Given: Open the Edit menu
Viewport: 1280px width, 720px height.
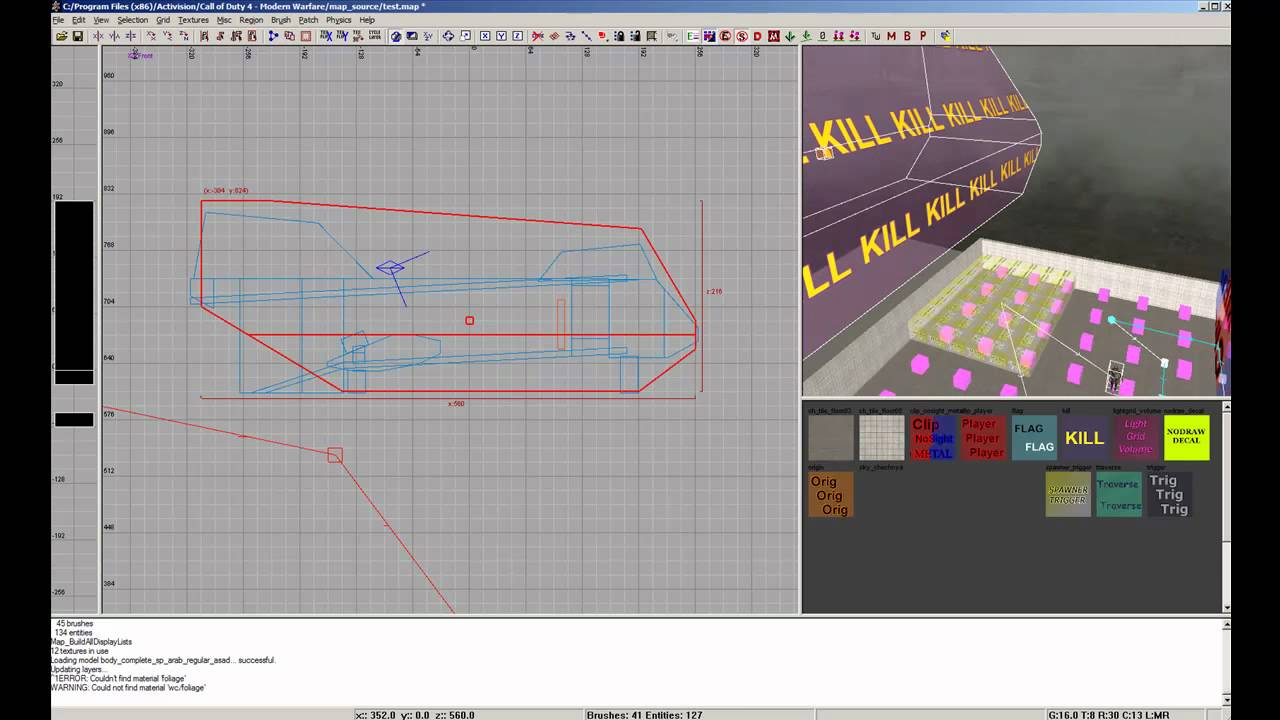Looking at the screenshot, I should tap(78, 20).
